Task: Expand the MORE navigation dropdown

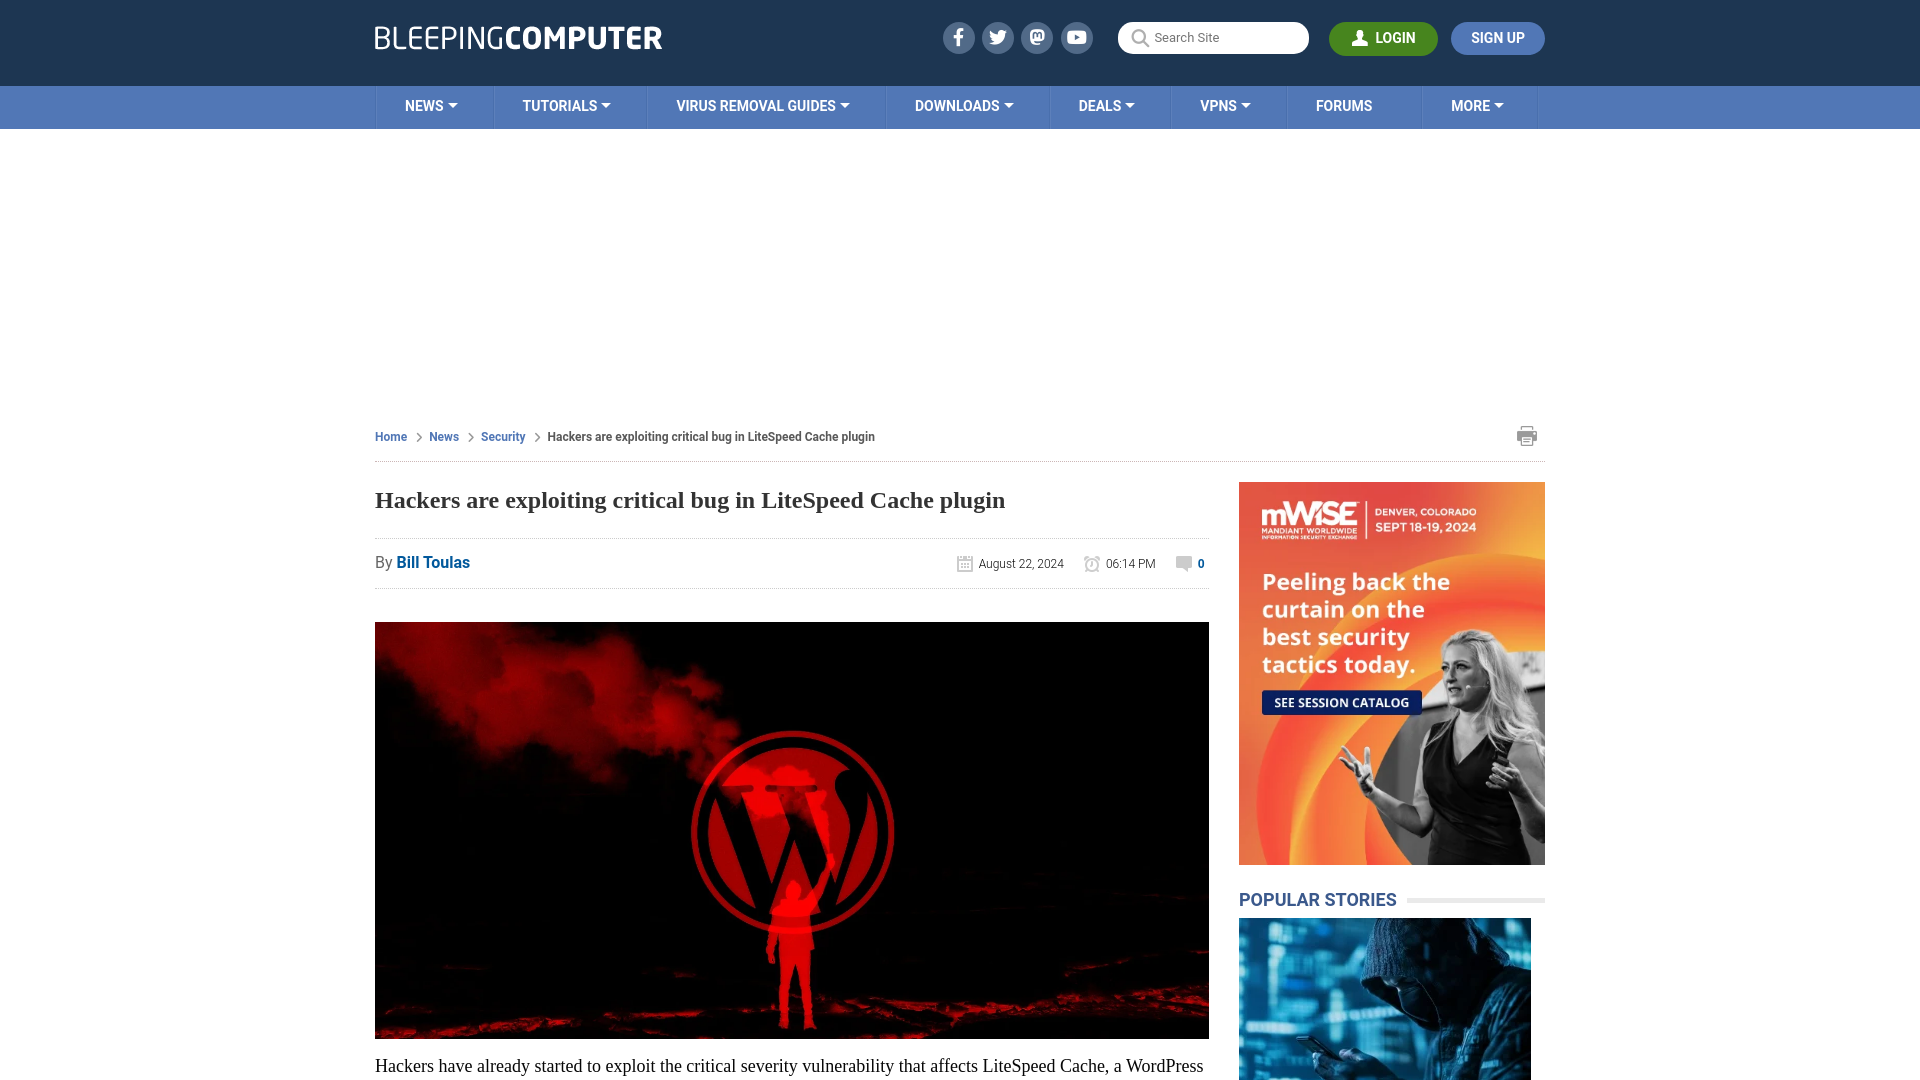Action: pos(1476,105)
